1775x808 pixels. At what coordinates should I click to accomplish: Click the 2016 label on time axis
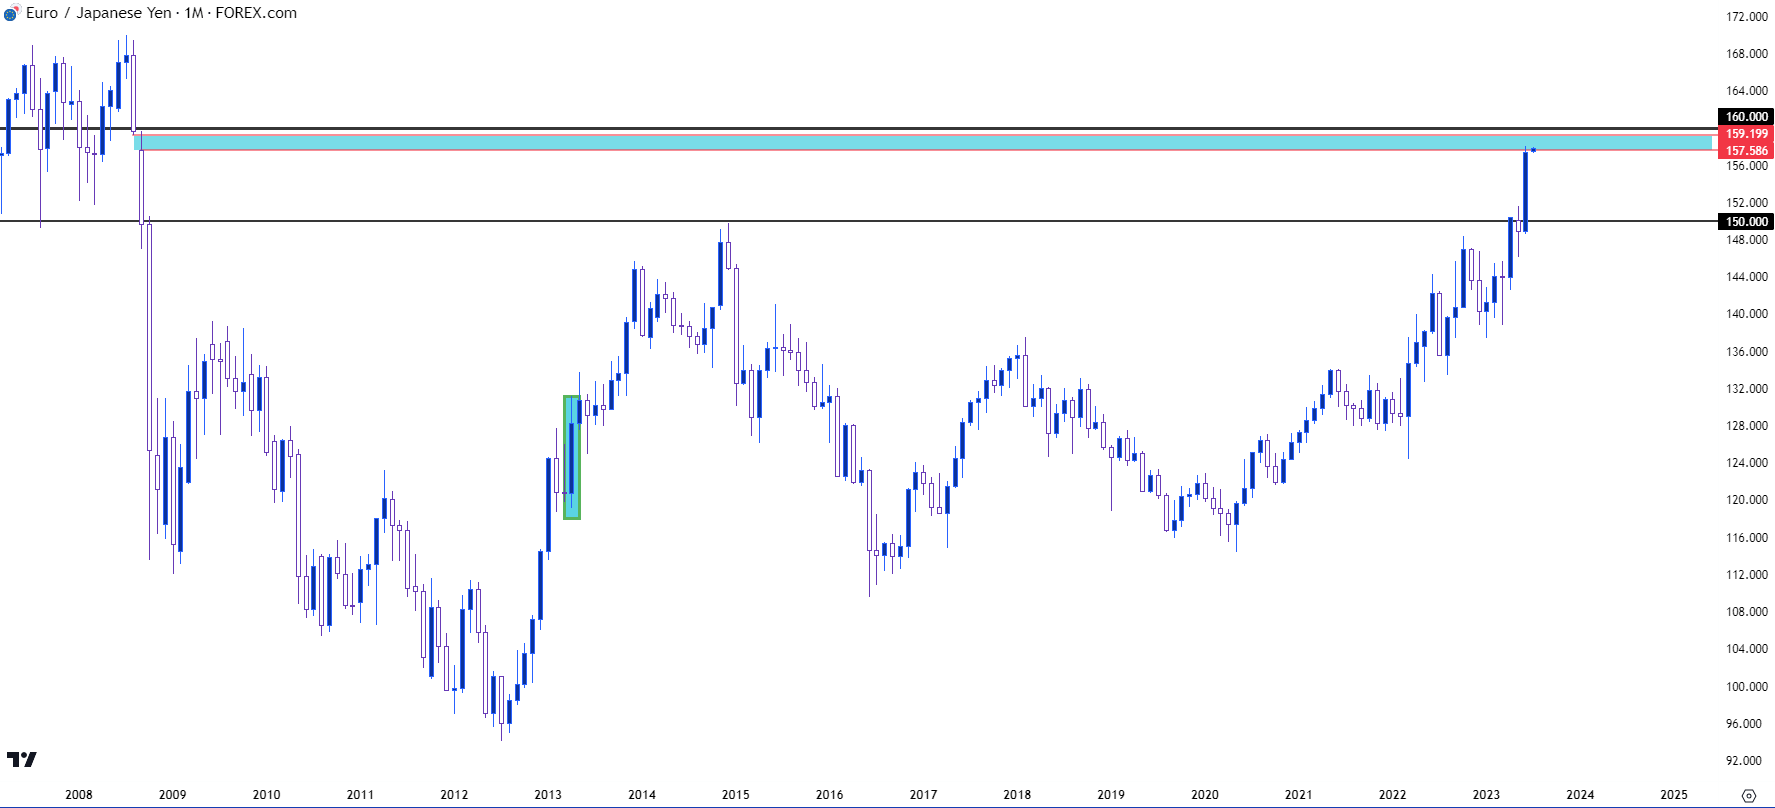830,795
